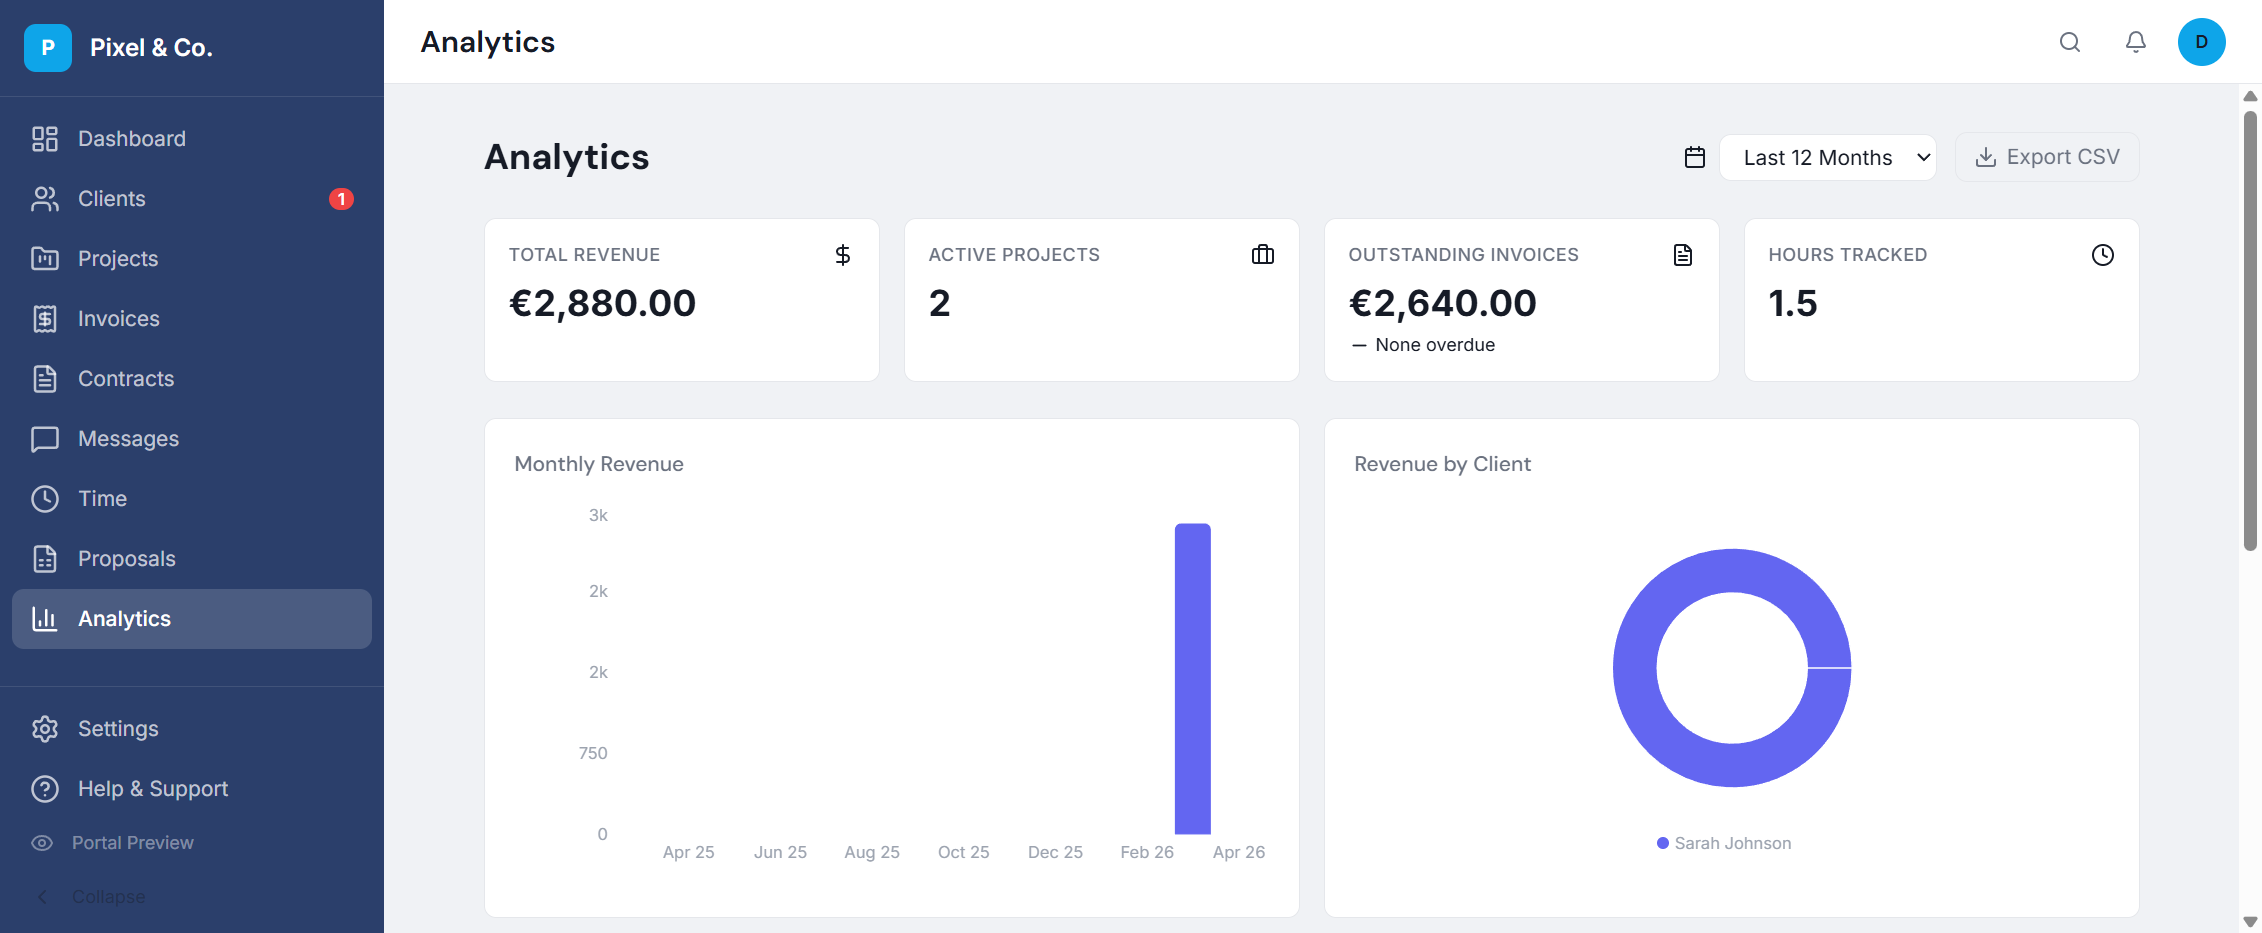The image size is (2262, 933).
Task: Open the Clients page
Action: [x=111, y=199]
